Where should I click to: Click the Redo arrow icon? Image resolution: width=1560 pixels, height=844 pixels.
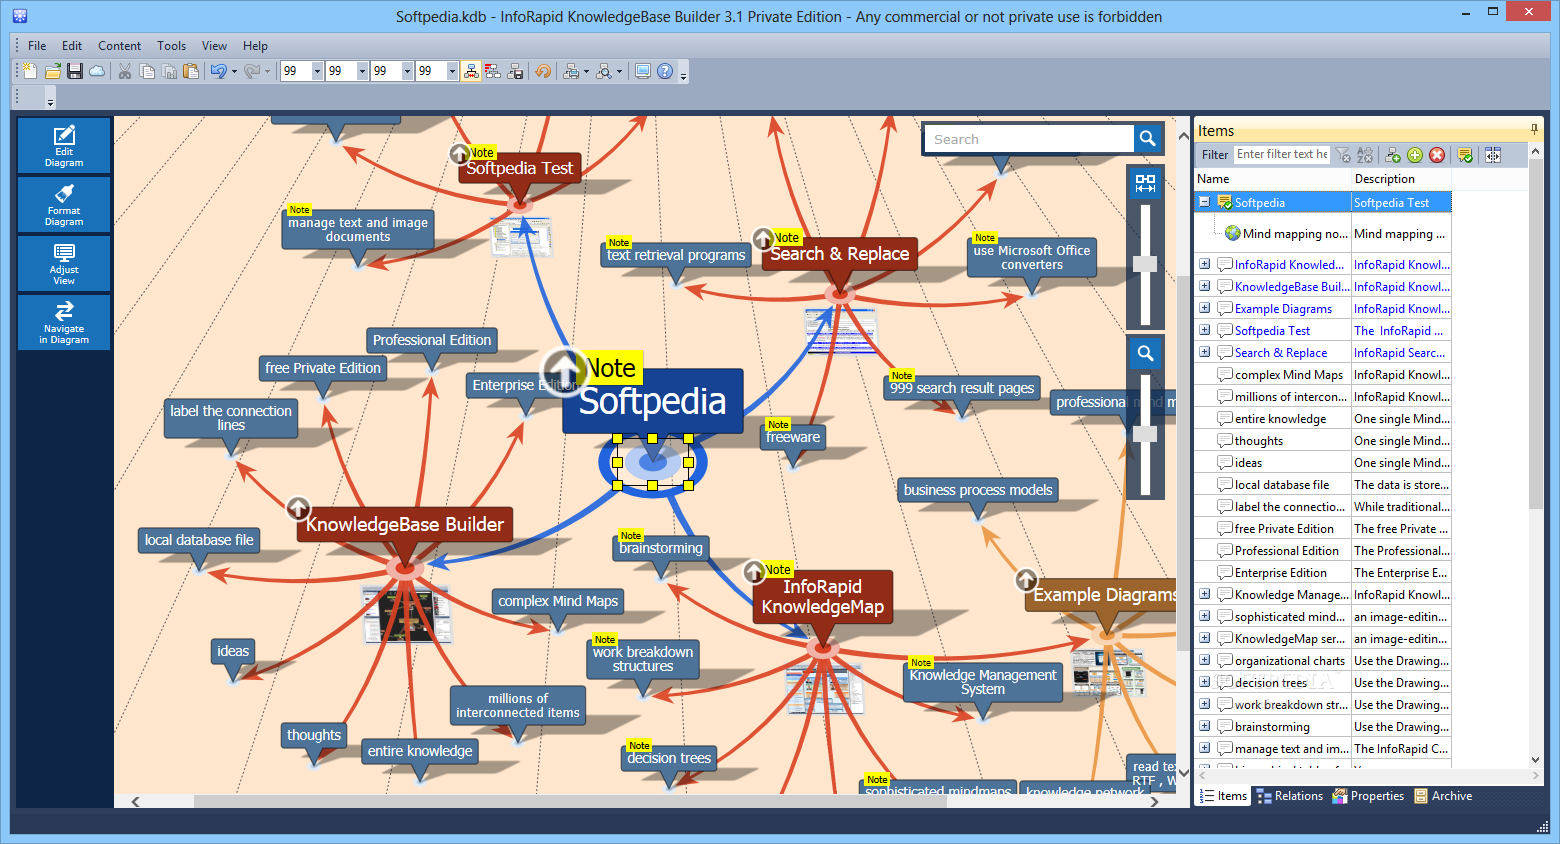(x=252, y=71)
